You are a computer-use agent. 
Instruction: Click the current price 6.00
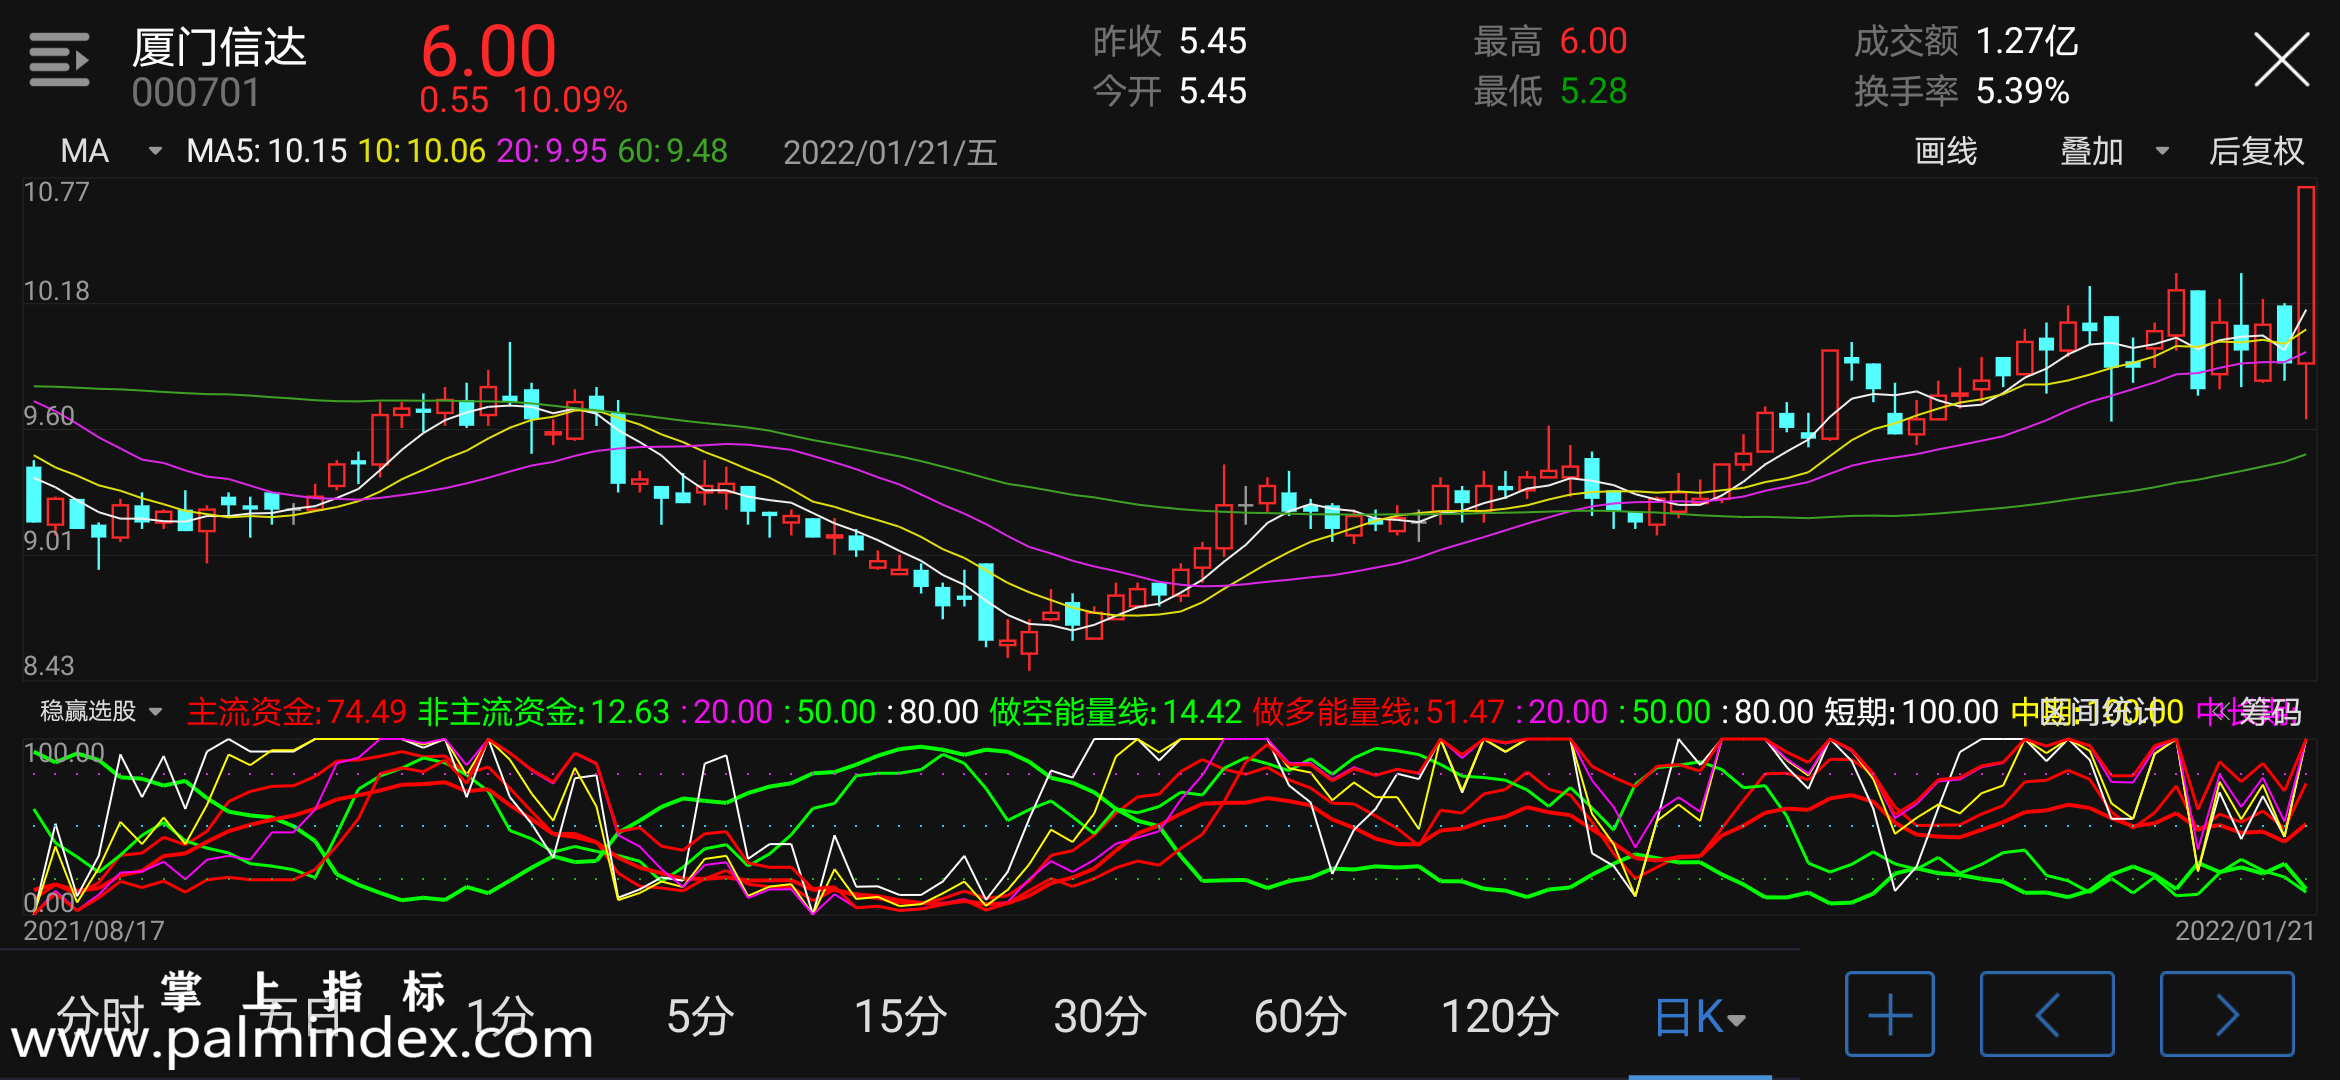click(x=488, y=51)
